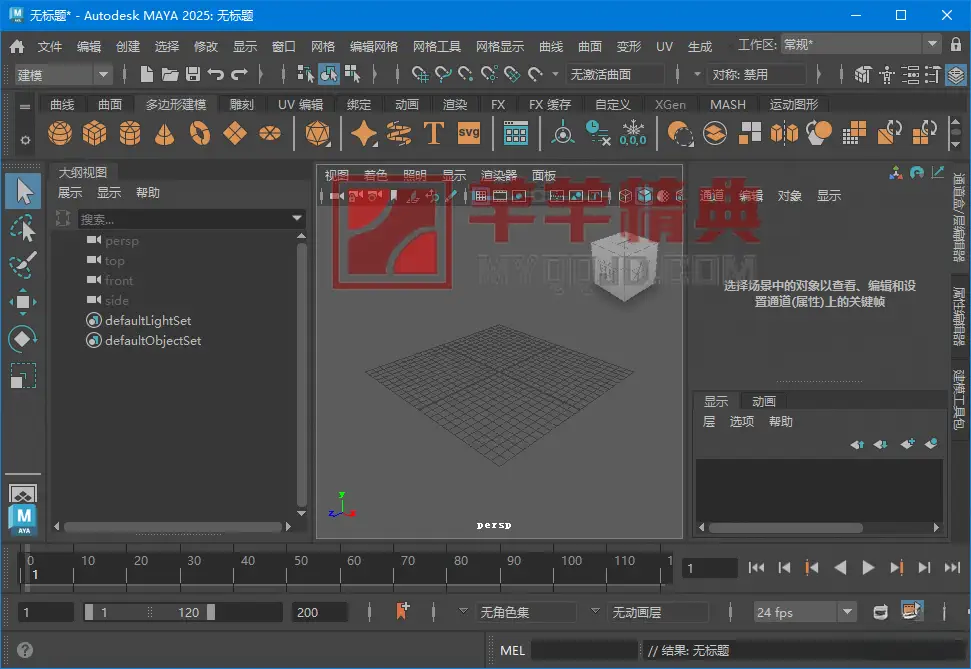The image size is (971, 669).
Task: Select defaultLightSet in the outliner
Action: pyautogui.click(x=148, y=320)
